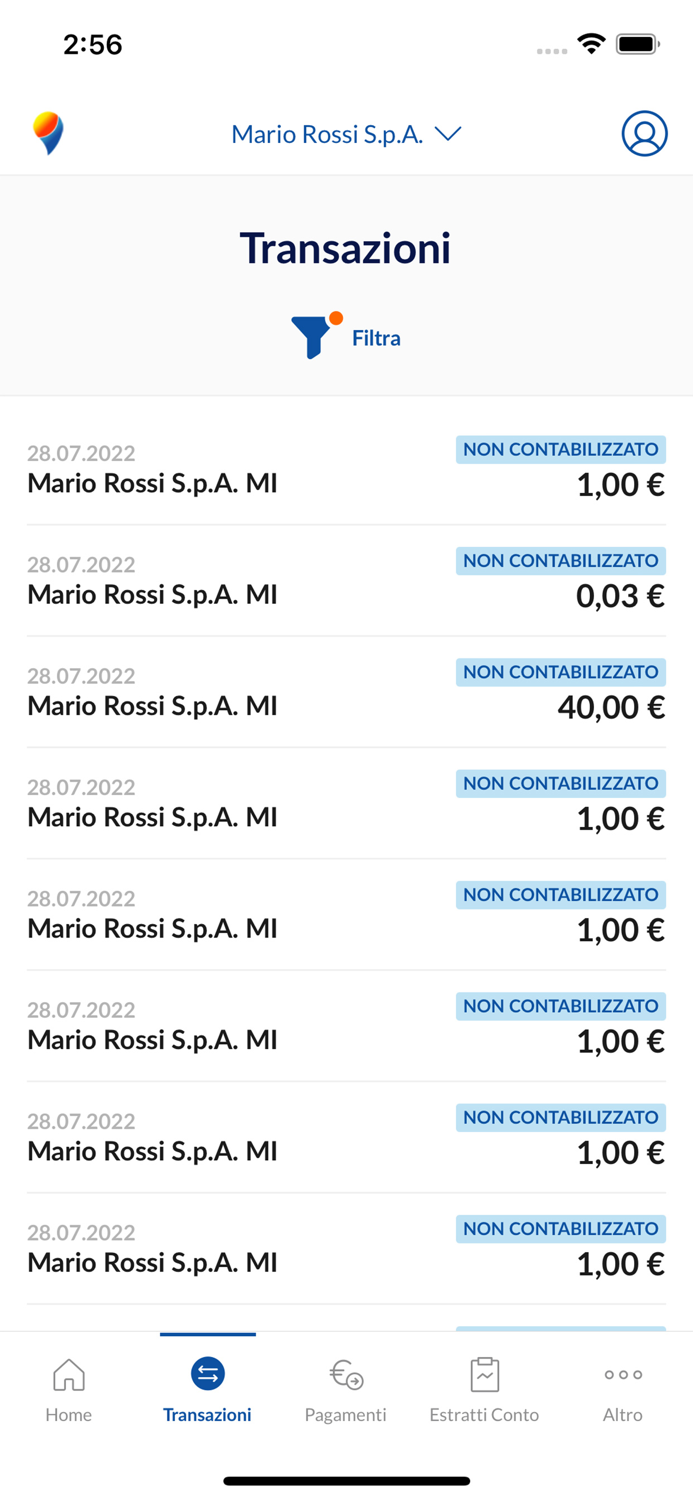Open the Filtra link
Viewport: 693px width, 1500px height.
pos(376,338)
